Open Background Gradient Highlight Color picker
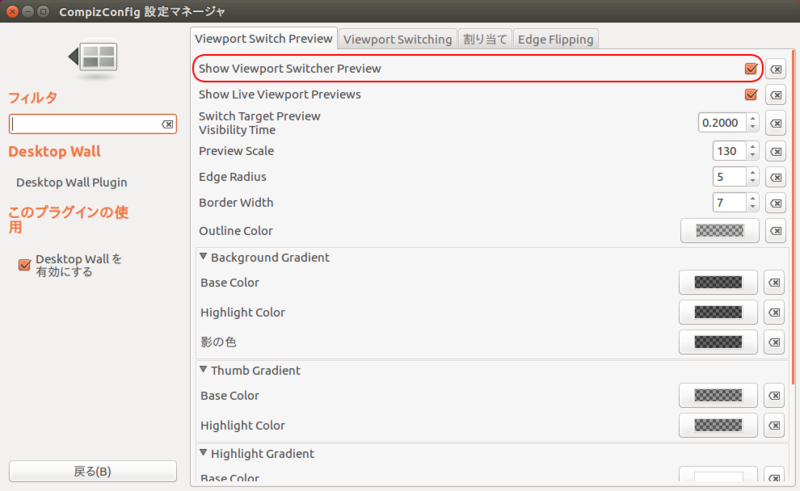The width and height of the screenshot is (800, 491). point(718,312)
